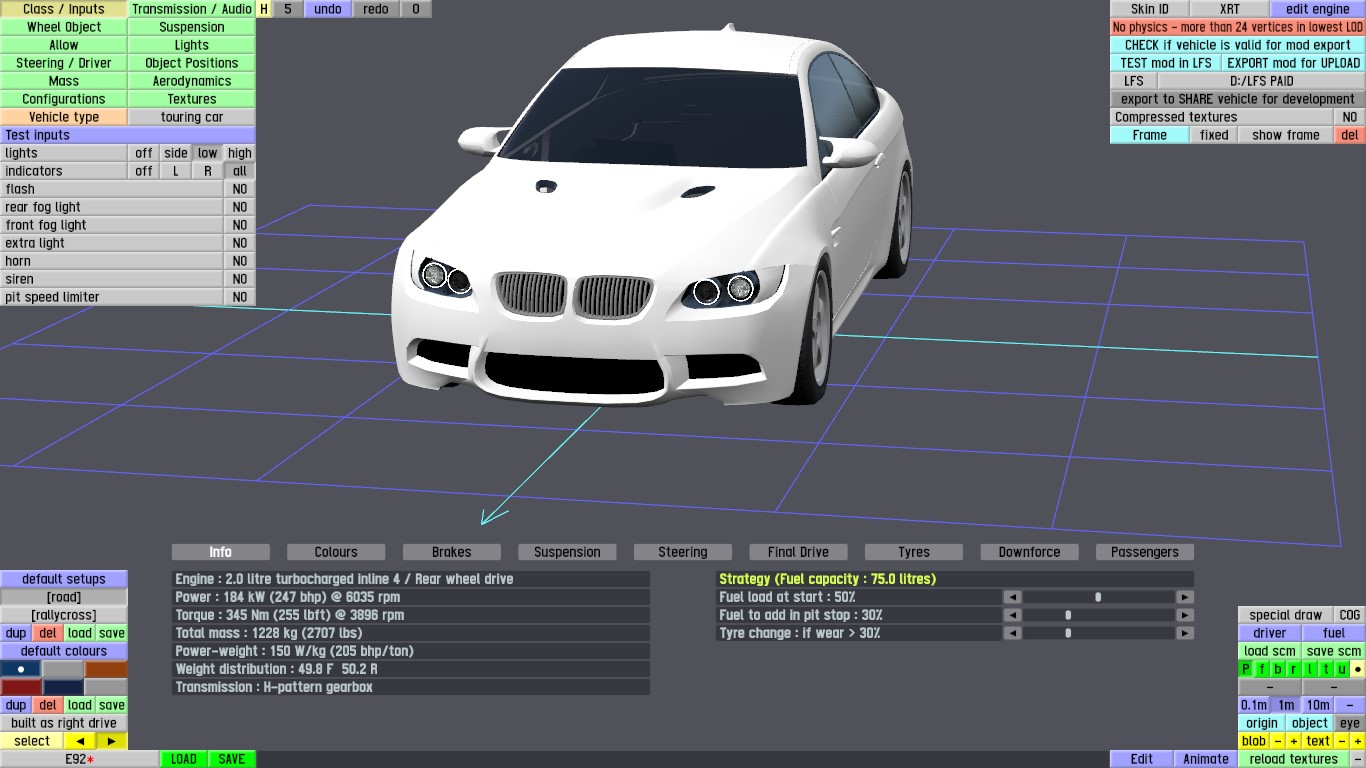Set indicators to R
Screen dimensions: 1366x768
[x=208, y=171]
